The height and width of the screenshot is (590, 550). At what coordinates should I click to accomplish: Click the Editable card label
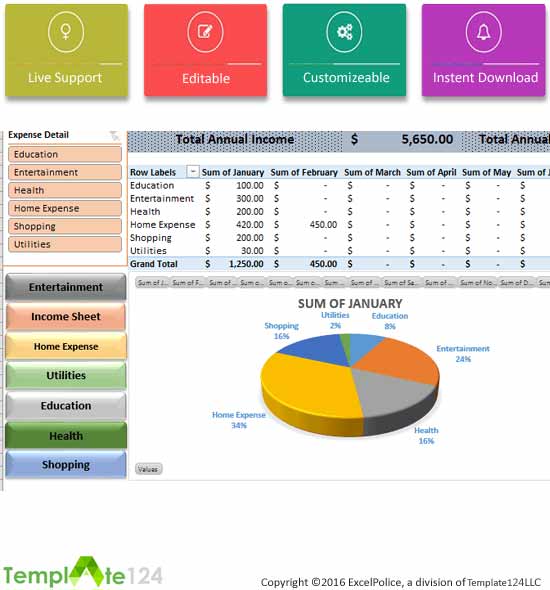[x=206, y=78]
